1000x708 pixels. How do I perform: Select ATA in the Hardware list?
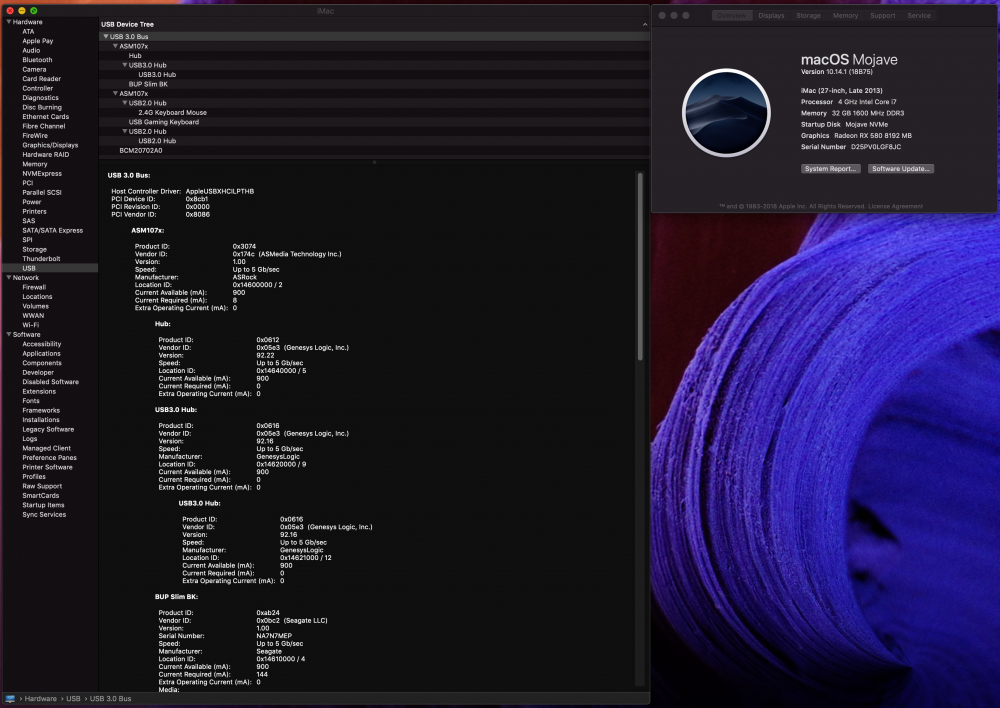tap(28, 31)
